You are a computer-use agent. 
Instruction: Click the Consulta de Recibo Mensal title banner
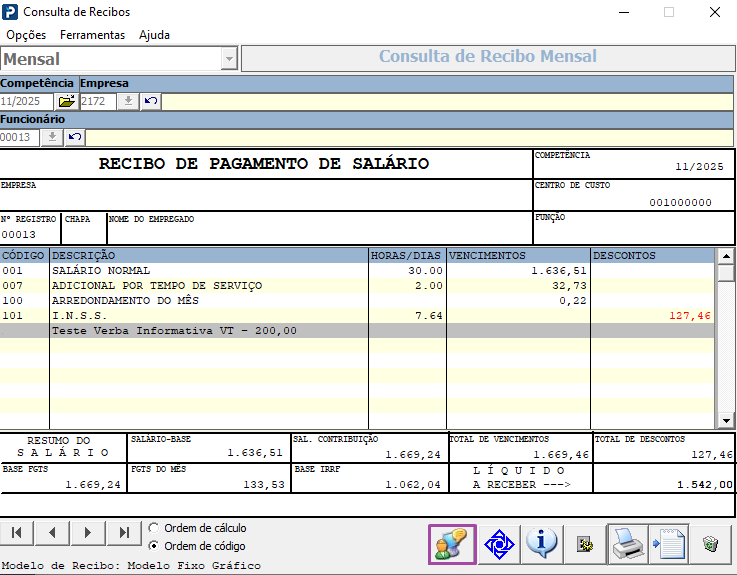point(488,57)
